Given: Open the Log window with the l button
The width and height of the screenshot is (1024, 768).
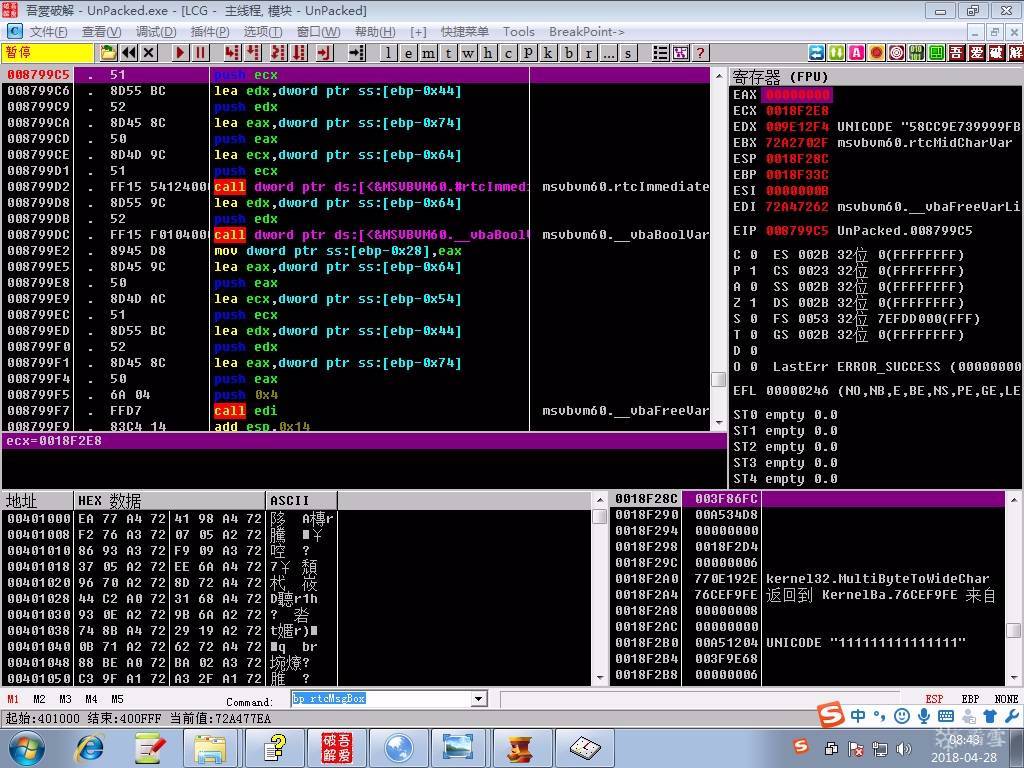Looking at the screenshot, I should pyautogui.click(x=389, y=53).
